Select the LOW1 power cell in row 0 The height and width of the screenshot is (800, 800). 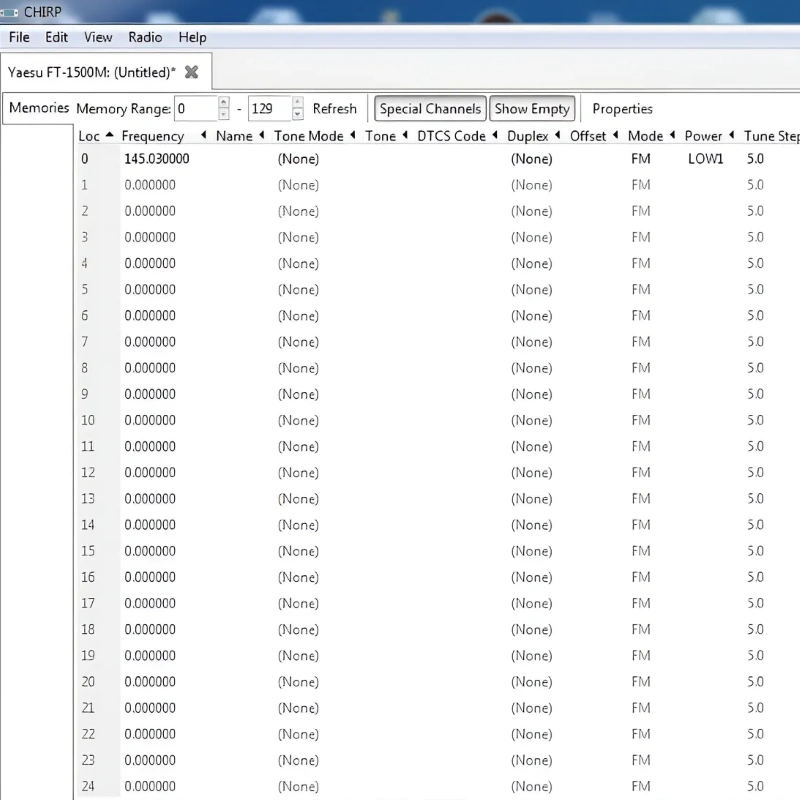pos(705,159)
